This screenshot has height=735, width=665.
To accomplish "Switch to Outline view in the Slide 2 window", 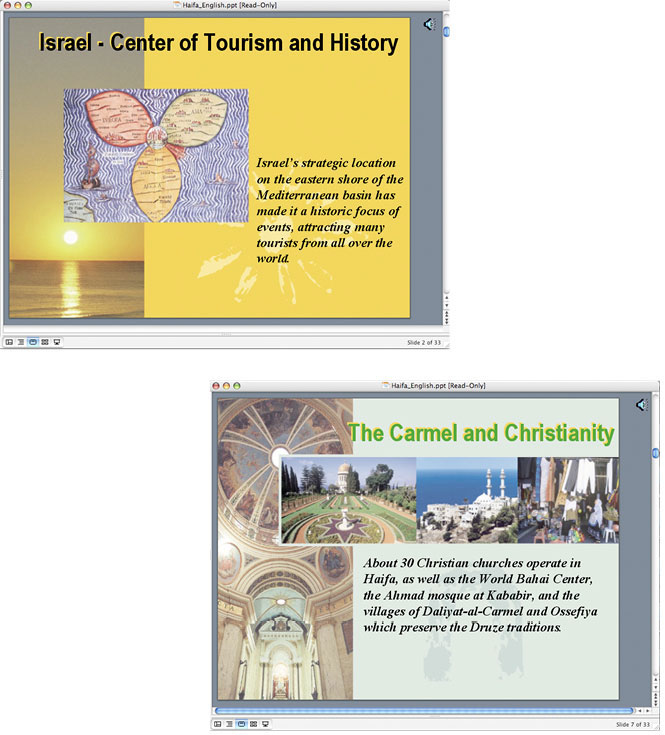I will click(x=21, y=341).
